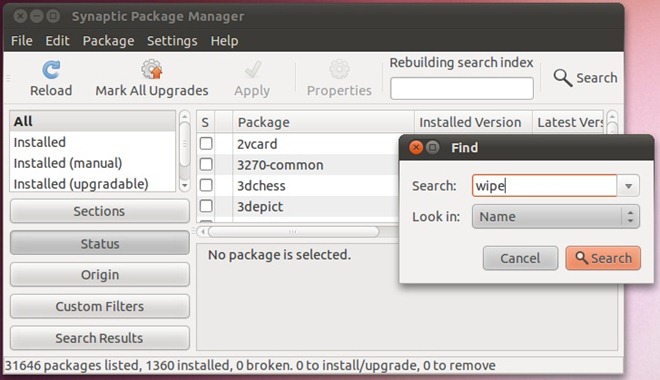Minimize the Synaptic Package Manager window
Viewport: 660px width, 380px height.
[x=37, y=16]
